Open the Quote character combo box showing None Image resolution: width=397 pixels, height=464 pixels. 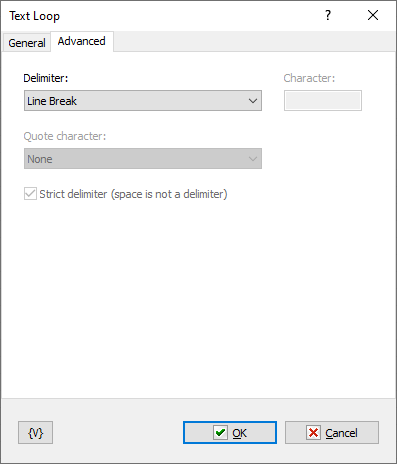coord(143,159)
